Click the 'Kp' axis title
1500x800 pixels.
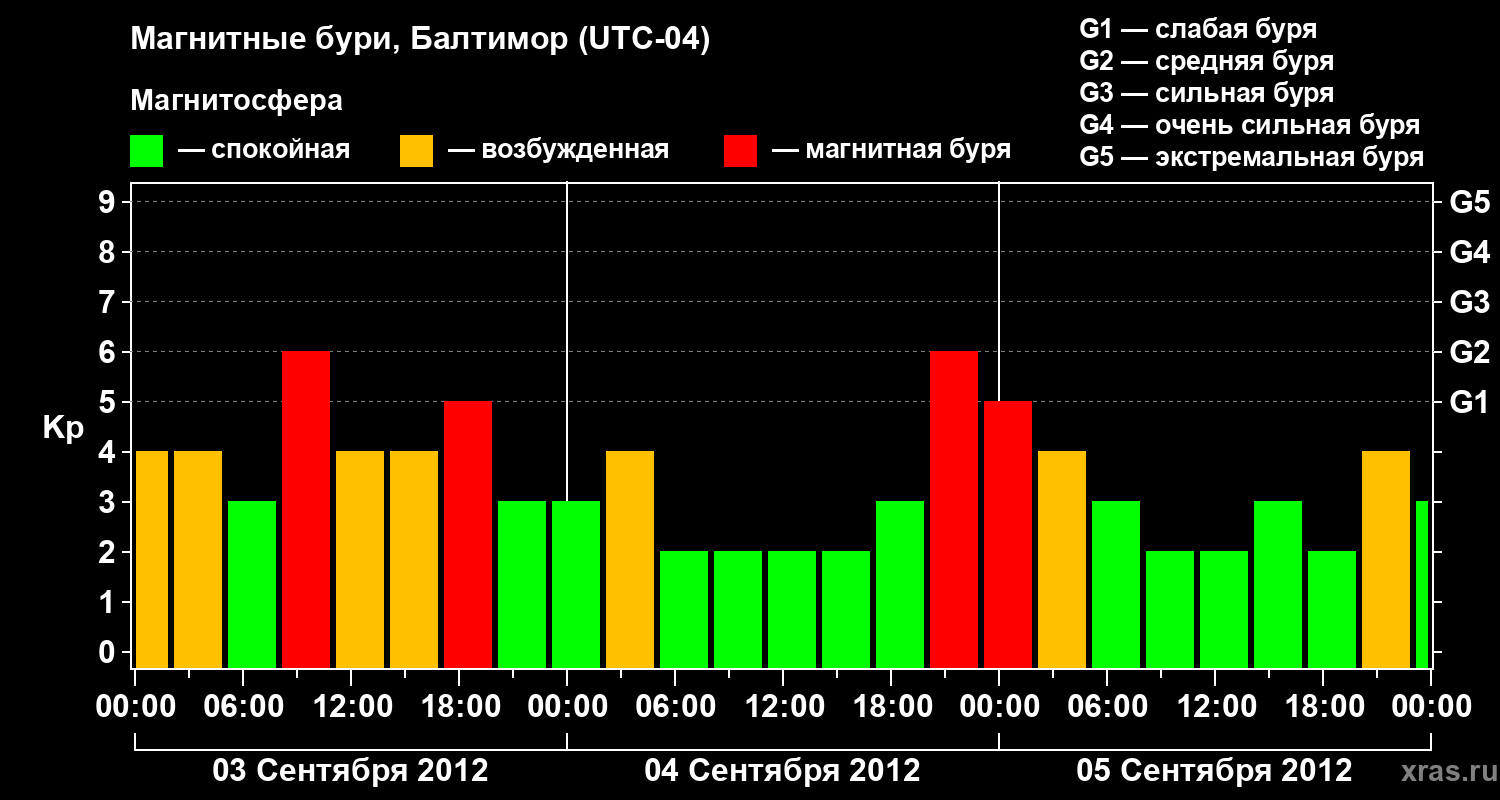[x=63, y=428]
